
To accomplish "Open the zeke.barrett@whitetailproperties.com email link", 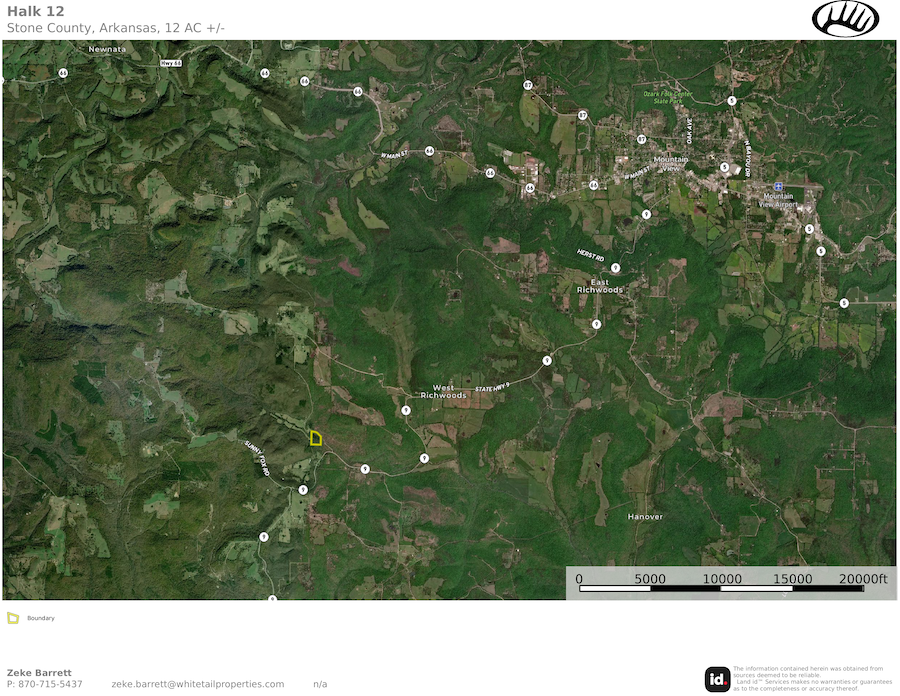I will (x=198, y=684).
